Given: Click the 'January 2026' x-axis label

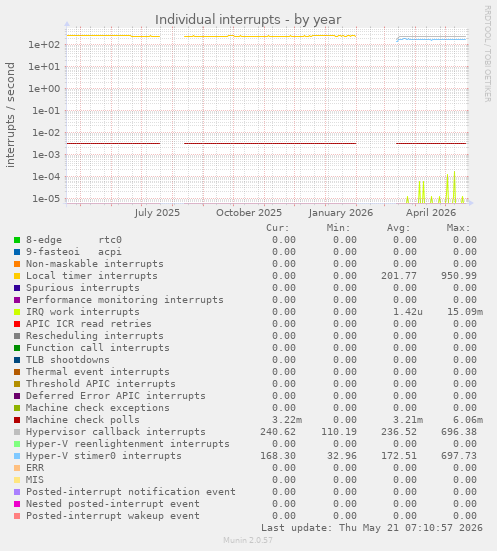Looking at the screenshot, I should pos(341,213).
